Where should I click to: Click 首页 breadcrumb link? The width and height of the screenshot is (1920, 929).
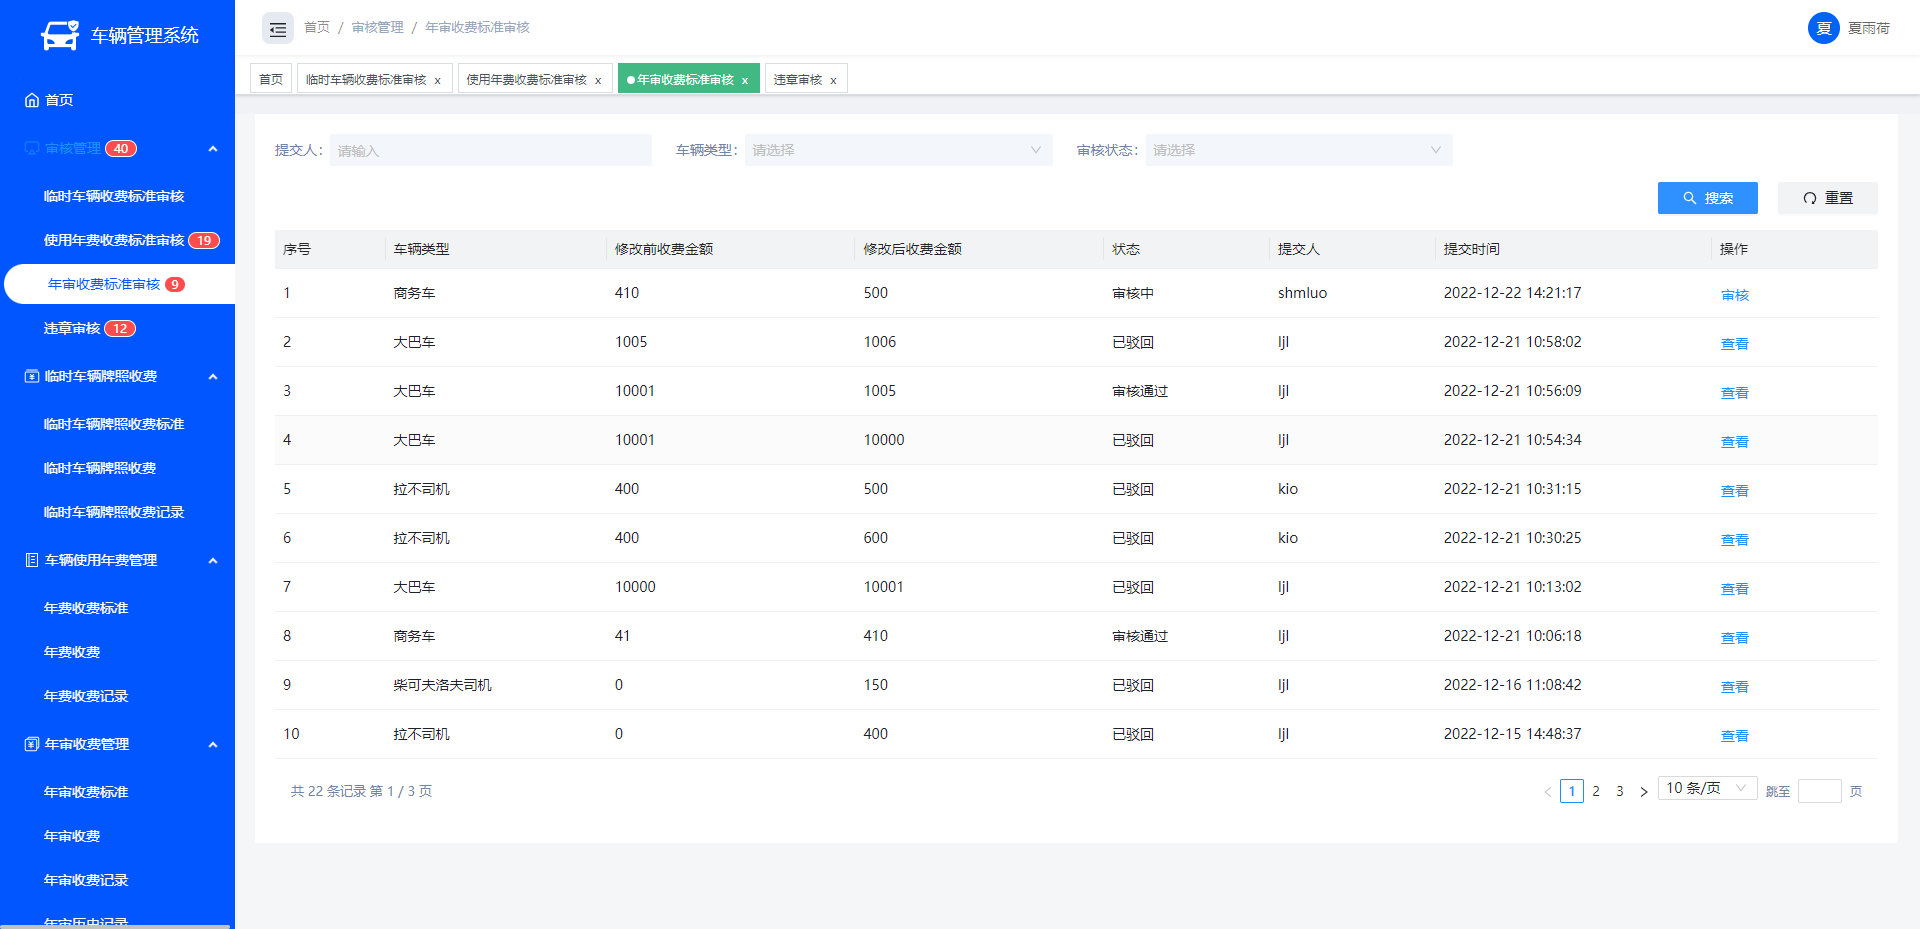[317, 28]
